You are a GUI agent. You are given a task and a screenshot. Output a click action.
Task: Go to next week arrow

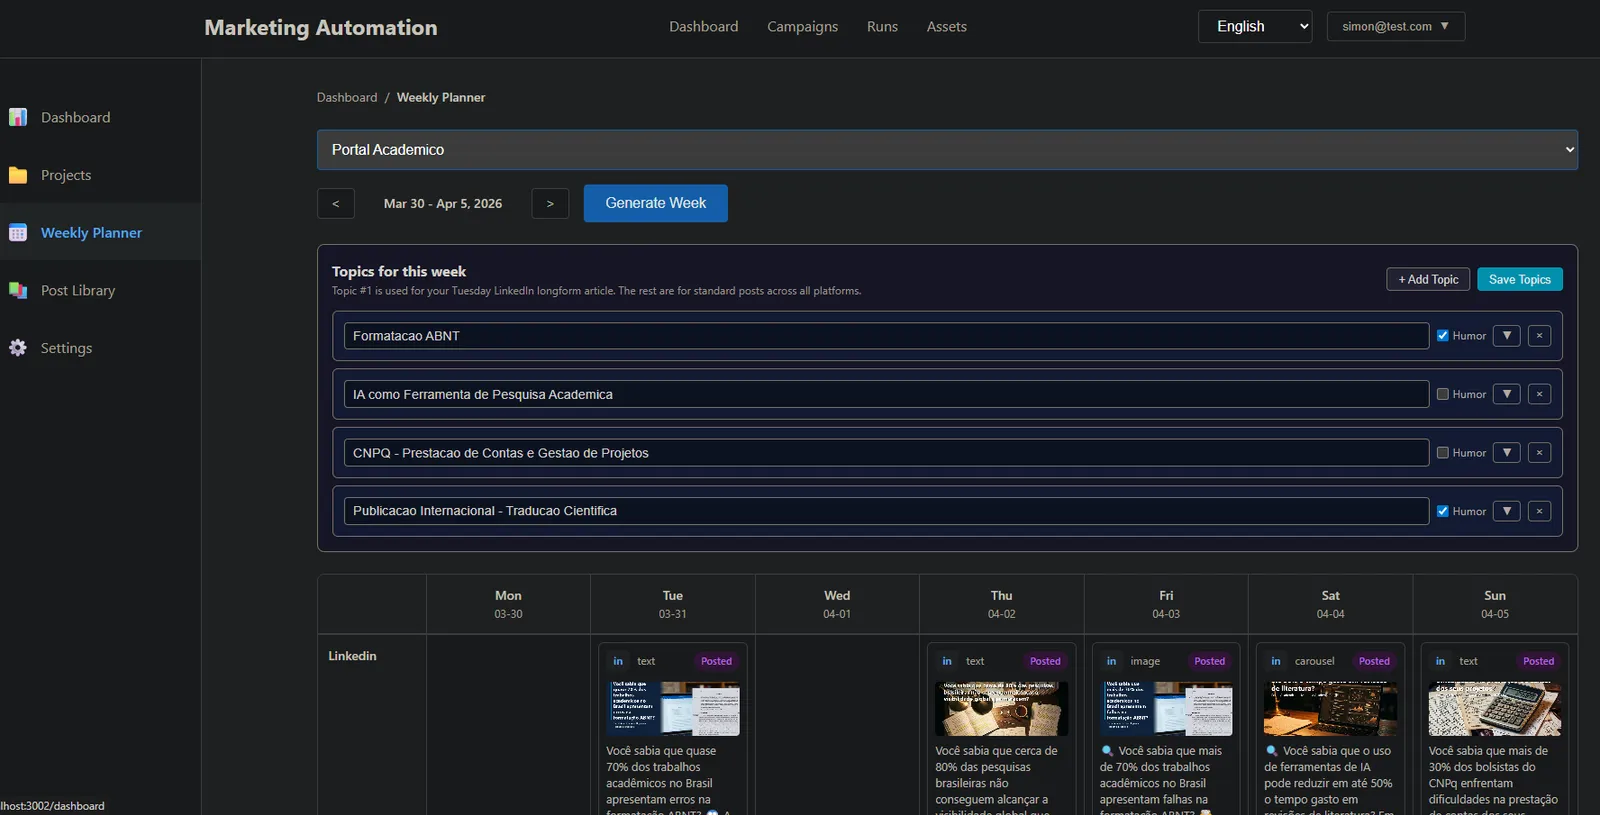click(x=550, y=203)
